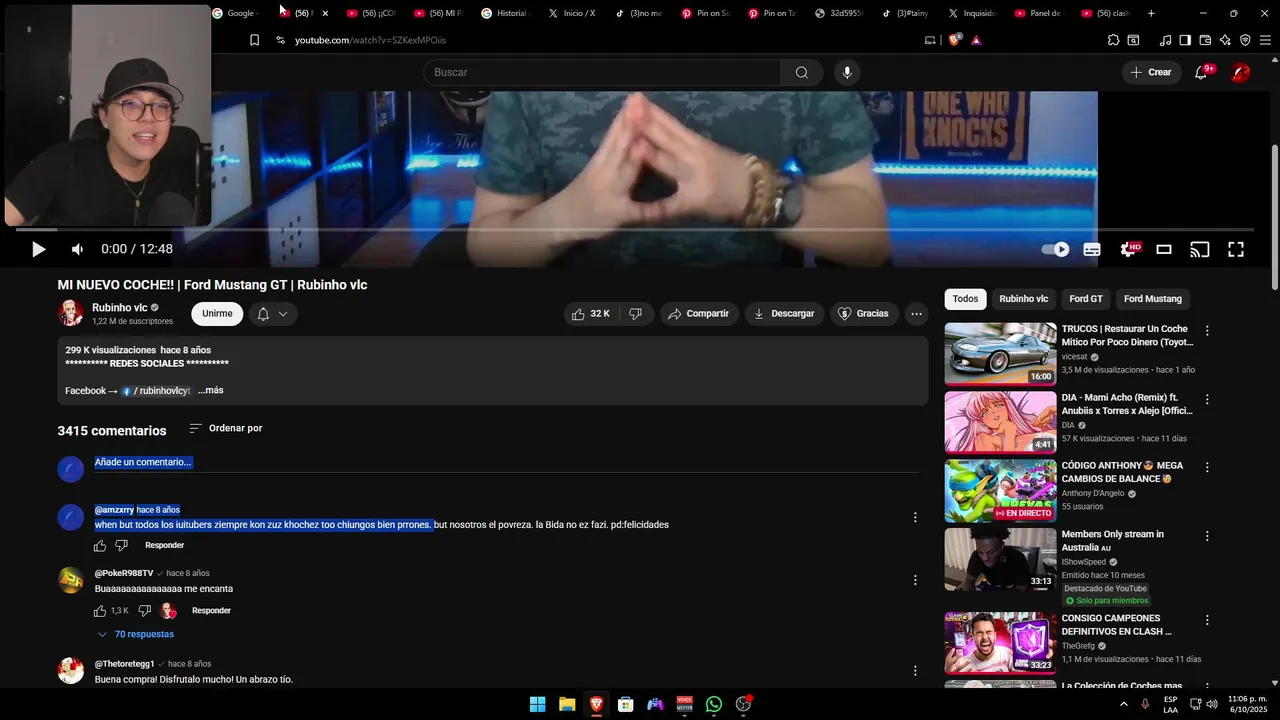The height and width of the screenshot is (720, 1280).
Task: Click the Unirme join button
Action: 217,314
